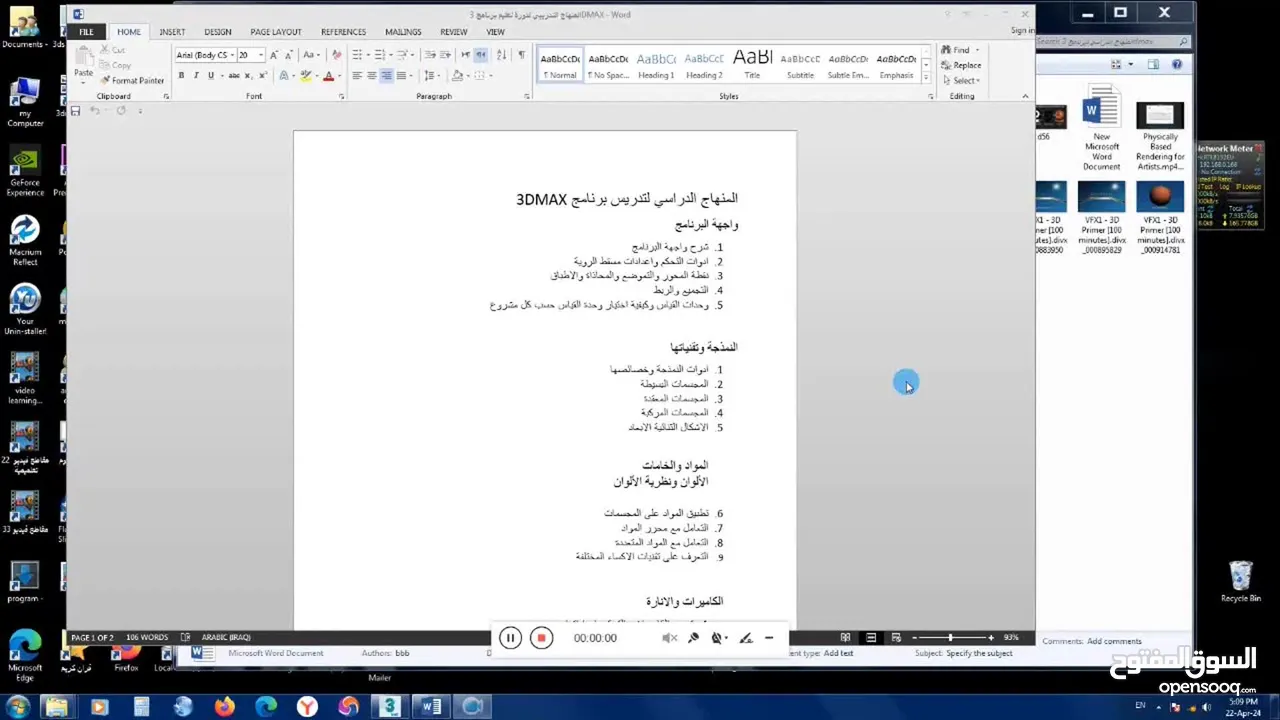The image size is (1280, 720).
Task: Switch to the DESIGN tab
Action: [218, 32]
